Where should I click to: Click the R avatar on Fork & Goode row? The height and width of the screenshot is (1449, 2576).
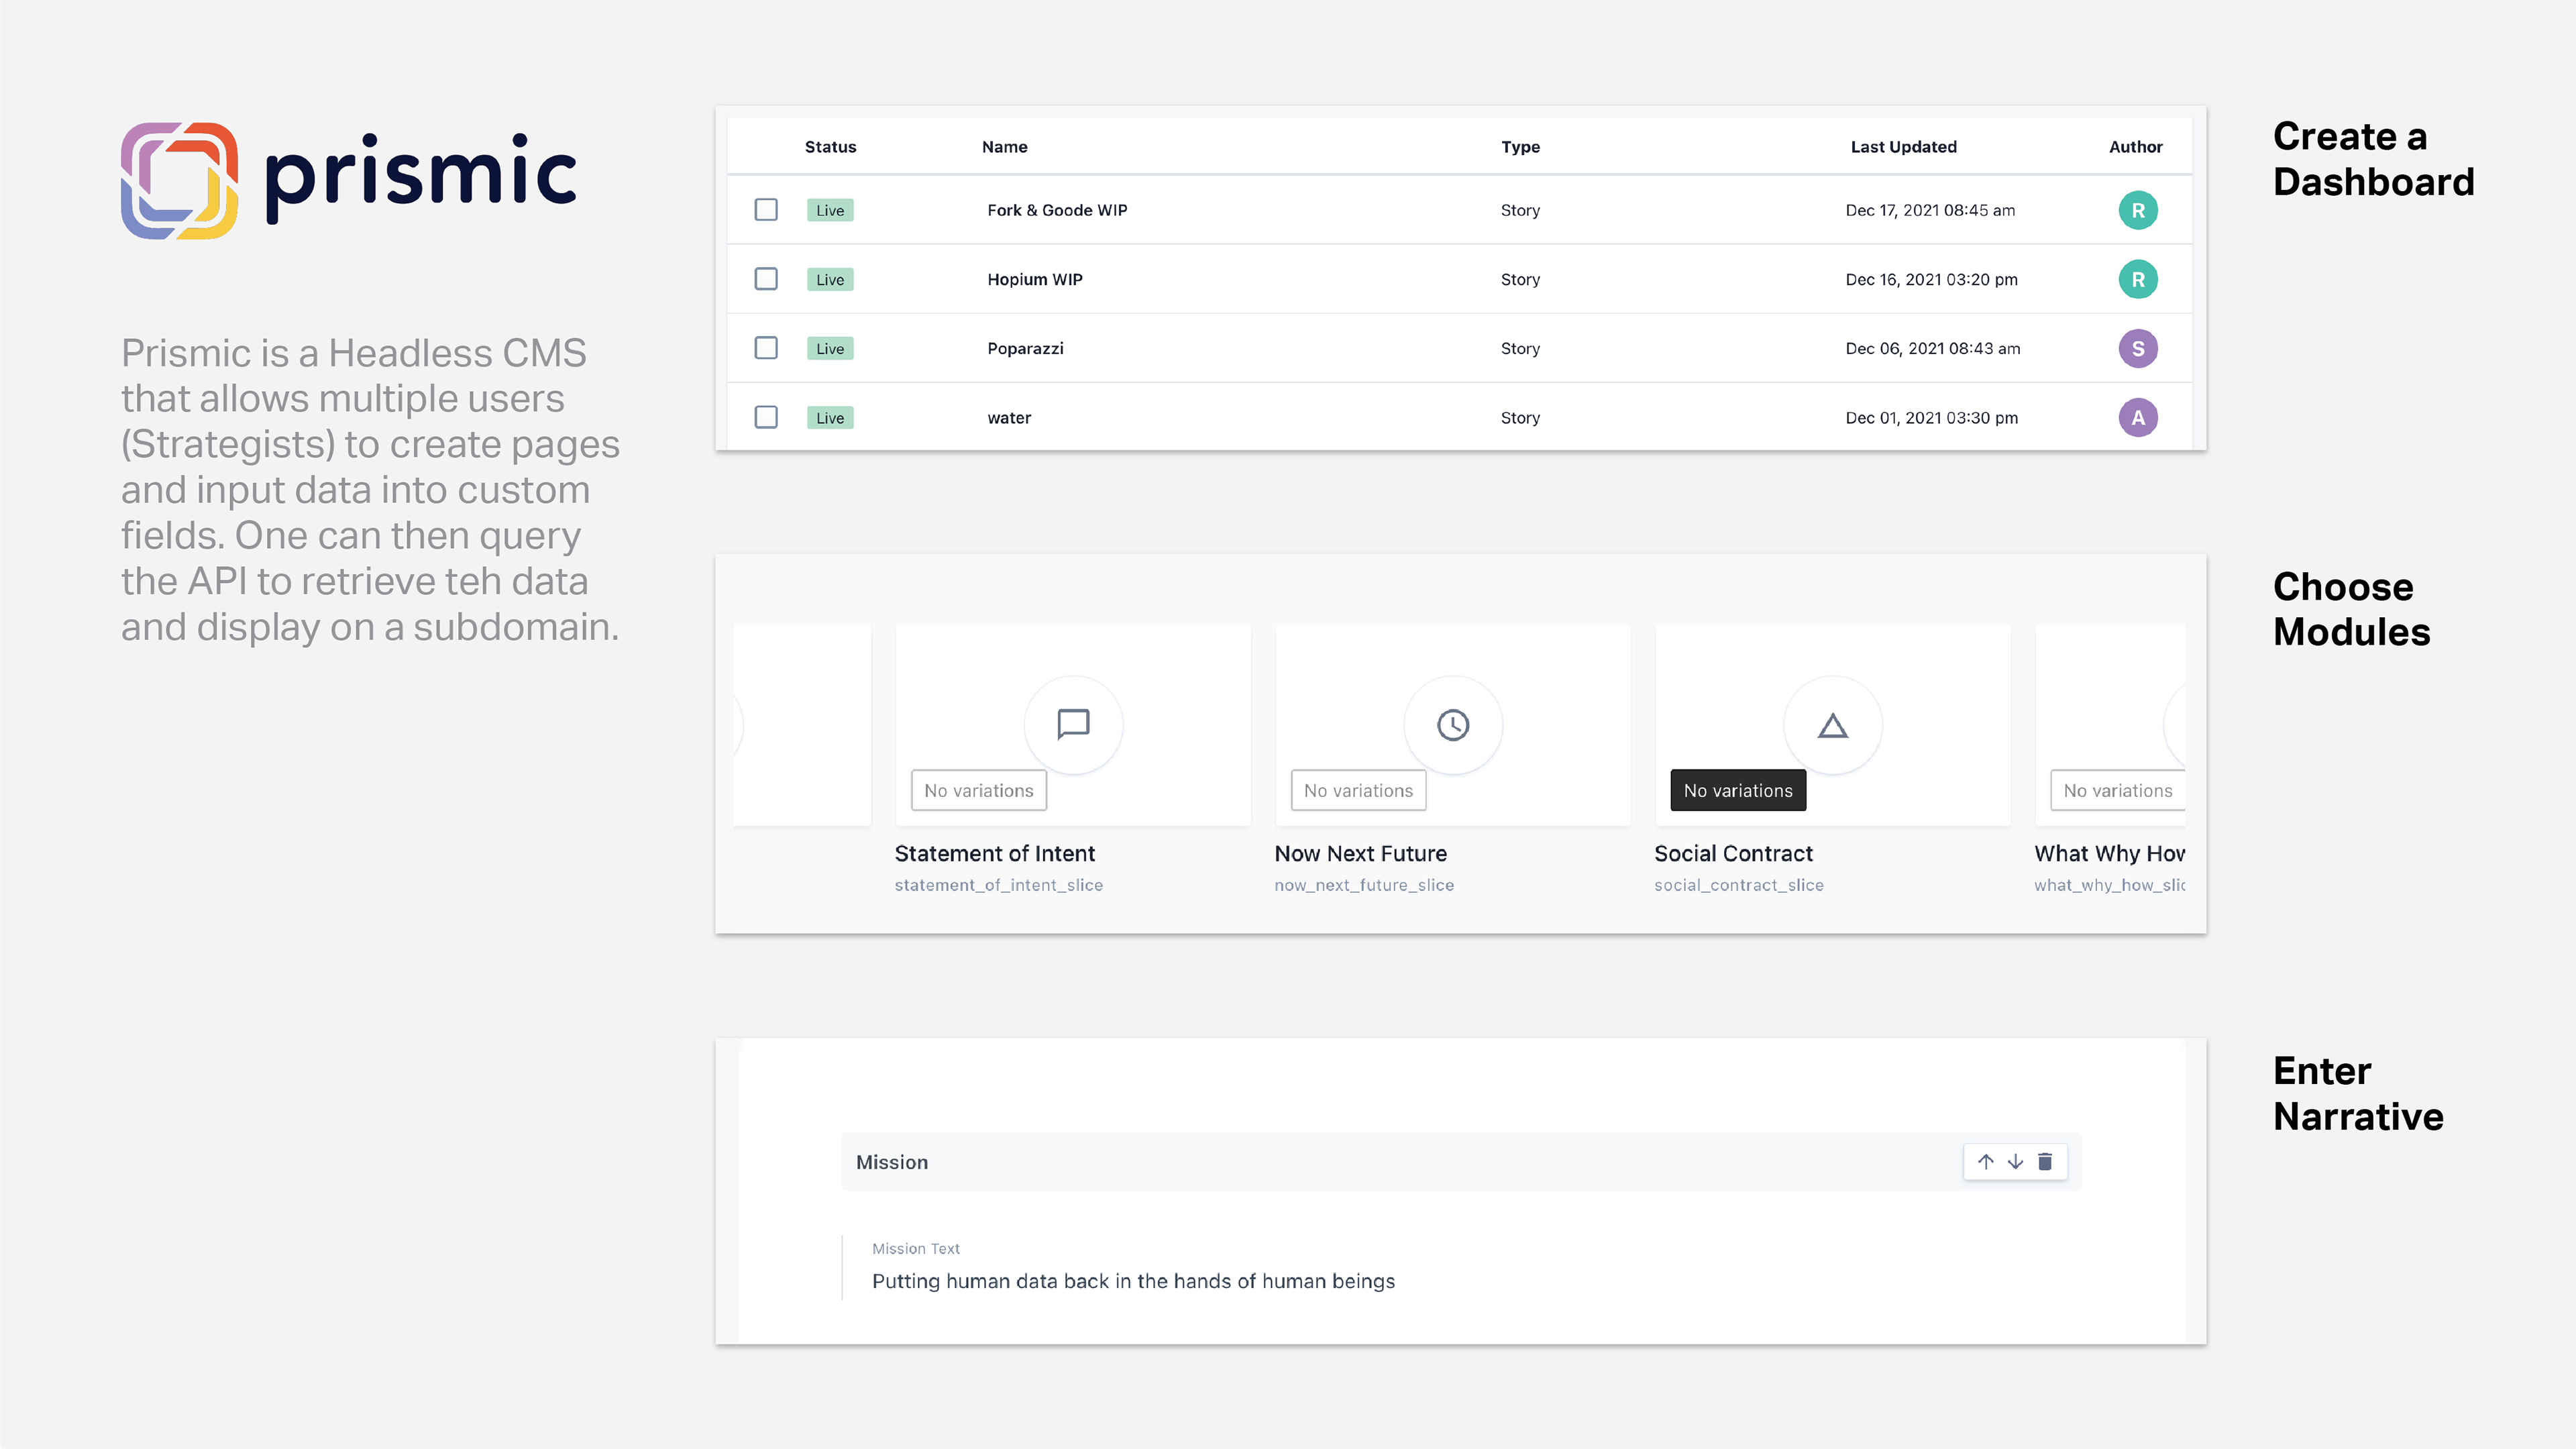(2138, 210)
